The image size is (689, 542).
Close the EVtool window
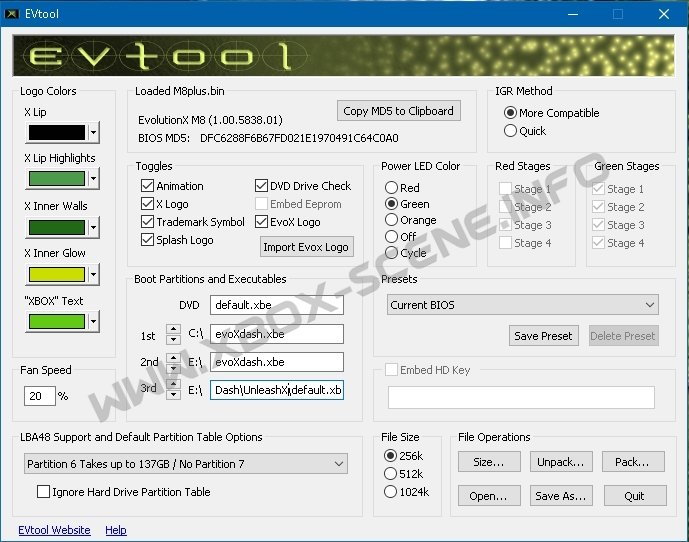point(664,14)
